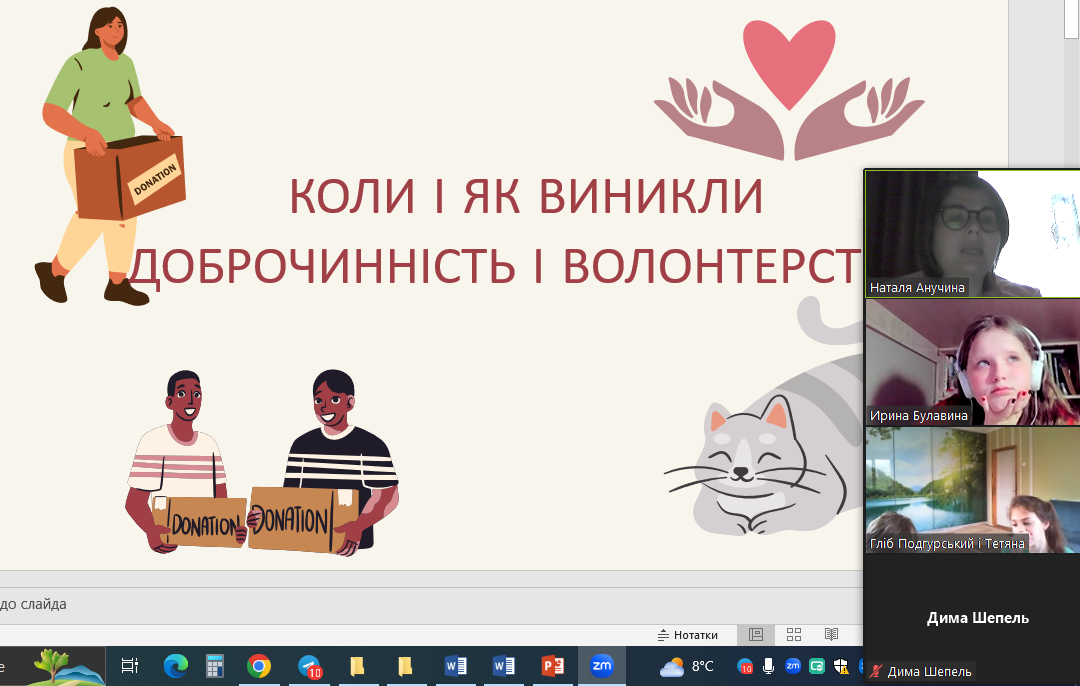This screenshot has width=1080, height=686.
Task: Click the Наталя Анучина name label
Action: pos(917,288)
